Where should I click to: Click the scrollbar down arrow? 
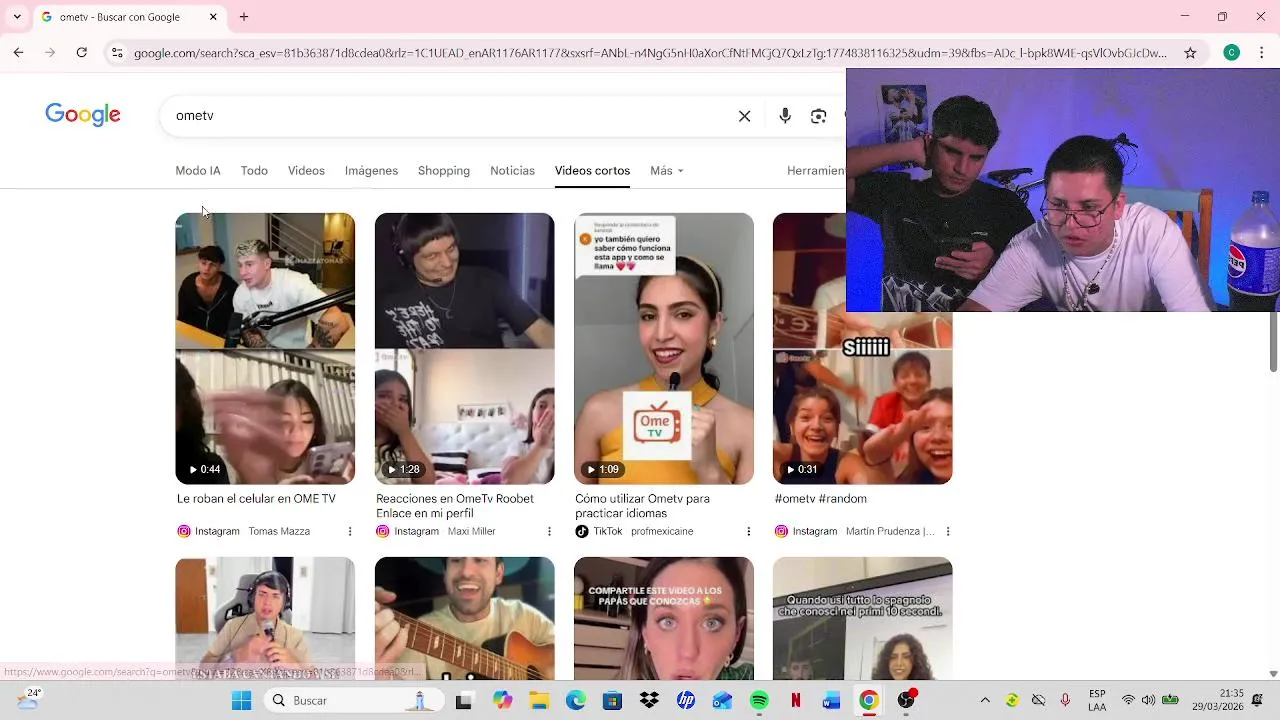tap(1273, 674)
